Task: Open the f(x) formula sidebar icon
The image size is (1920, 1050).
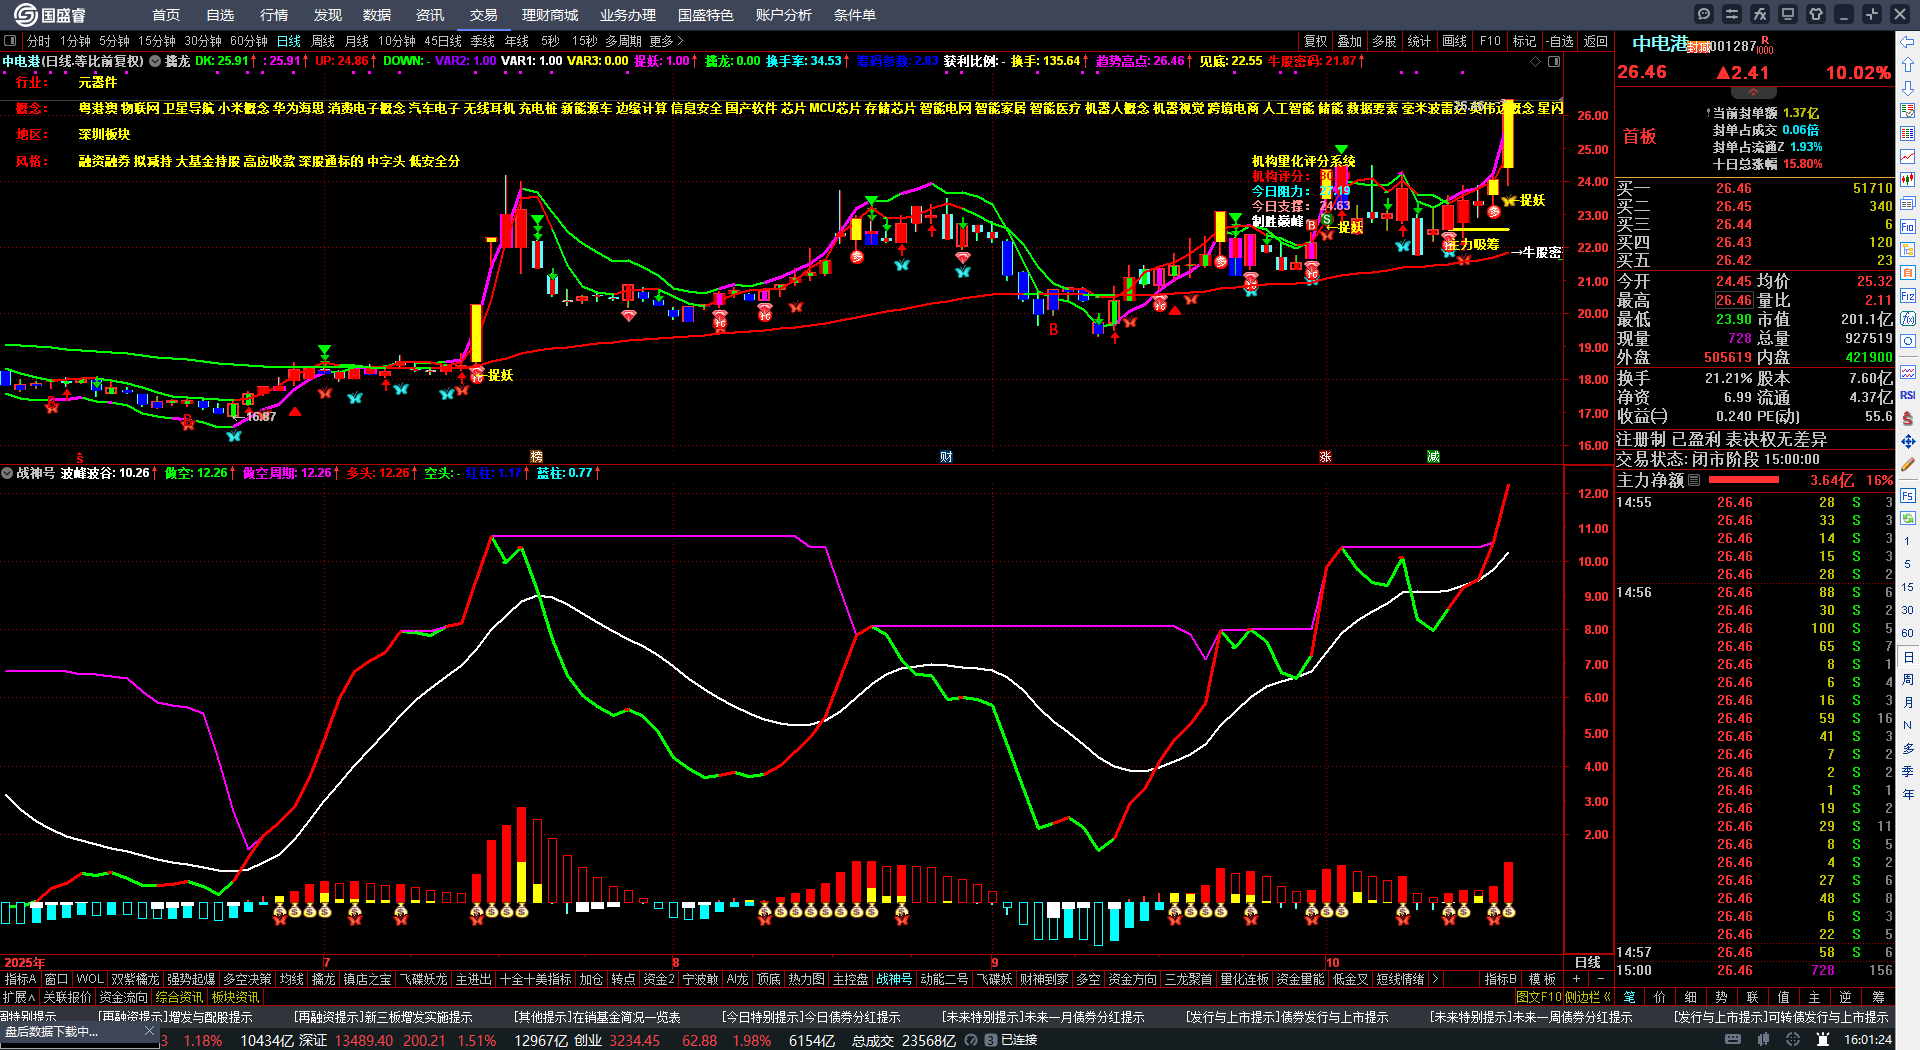Action: [1908, 319]
